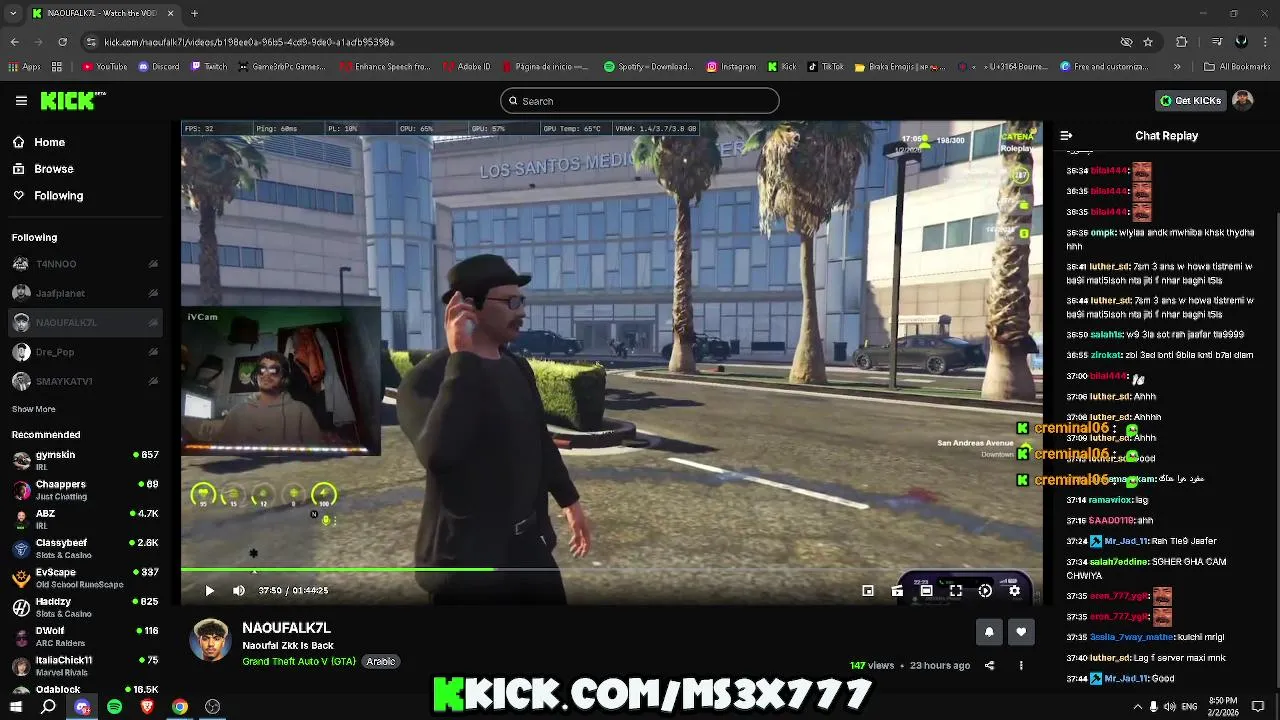Screen dimensions: 1280x720
Task: Click the KICK logo
Action: pyautogui.click(x=72, y=101)
